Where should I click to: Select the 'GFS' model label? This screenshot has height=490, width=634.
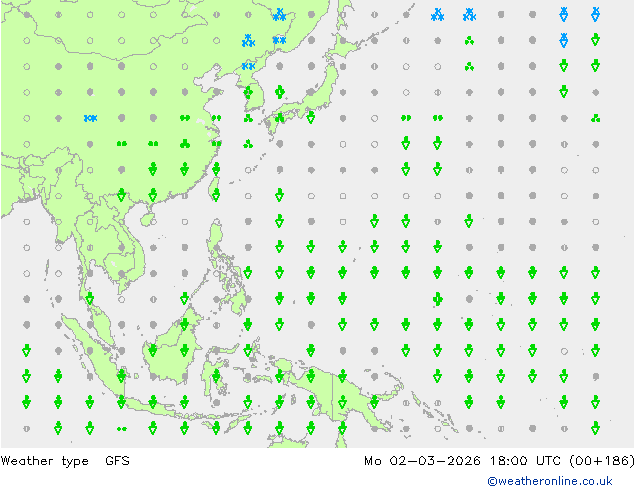(x=117, y=460)
